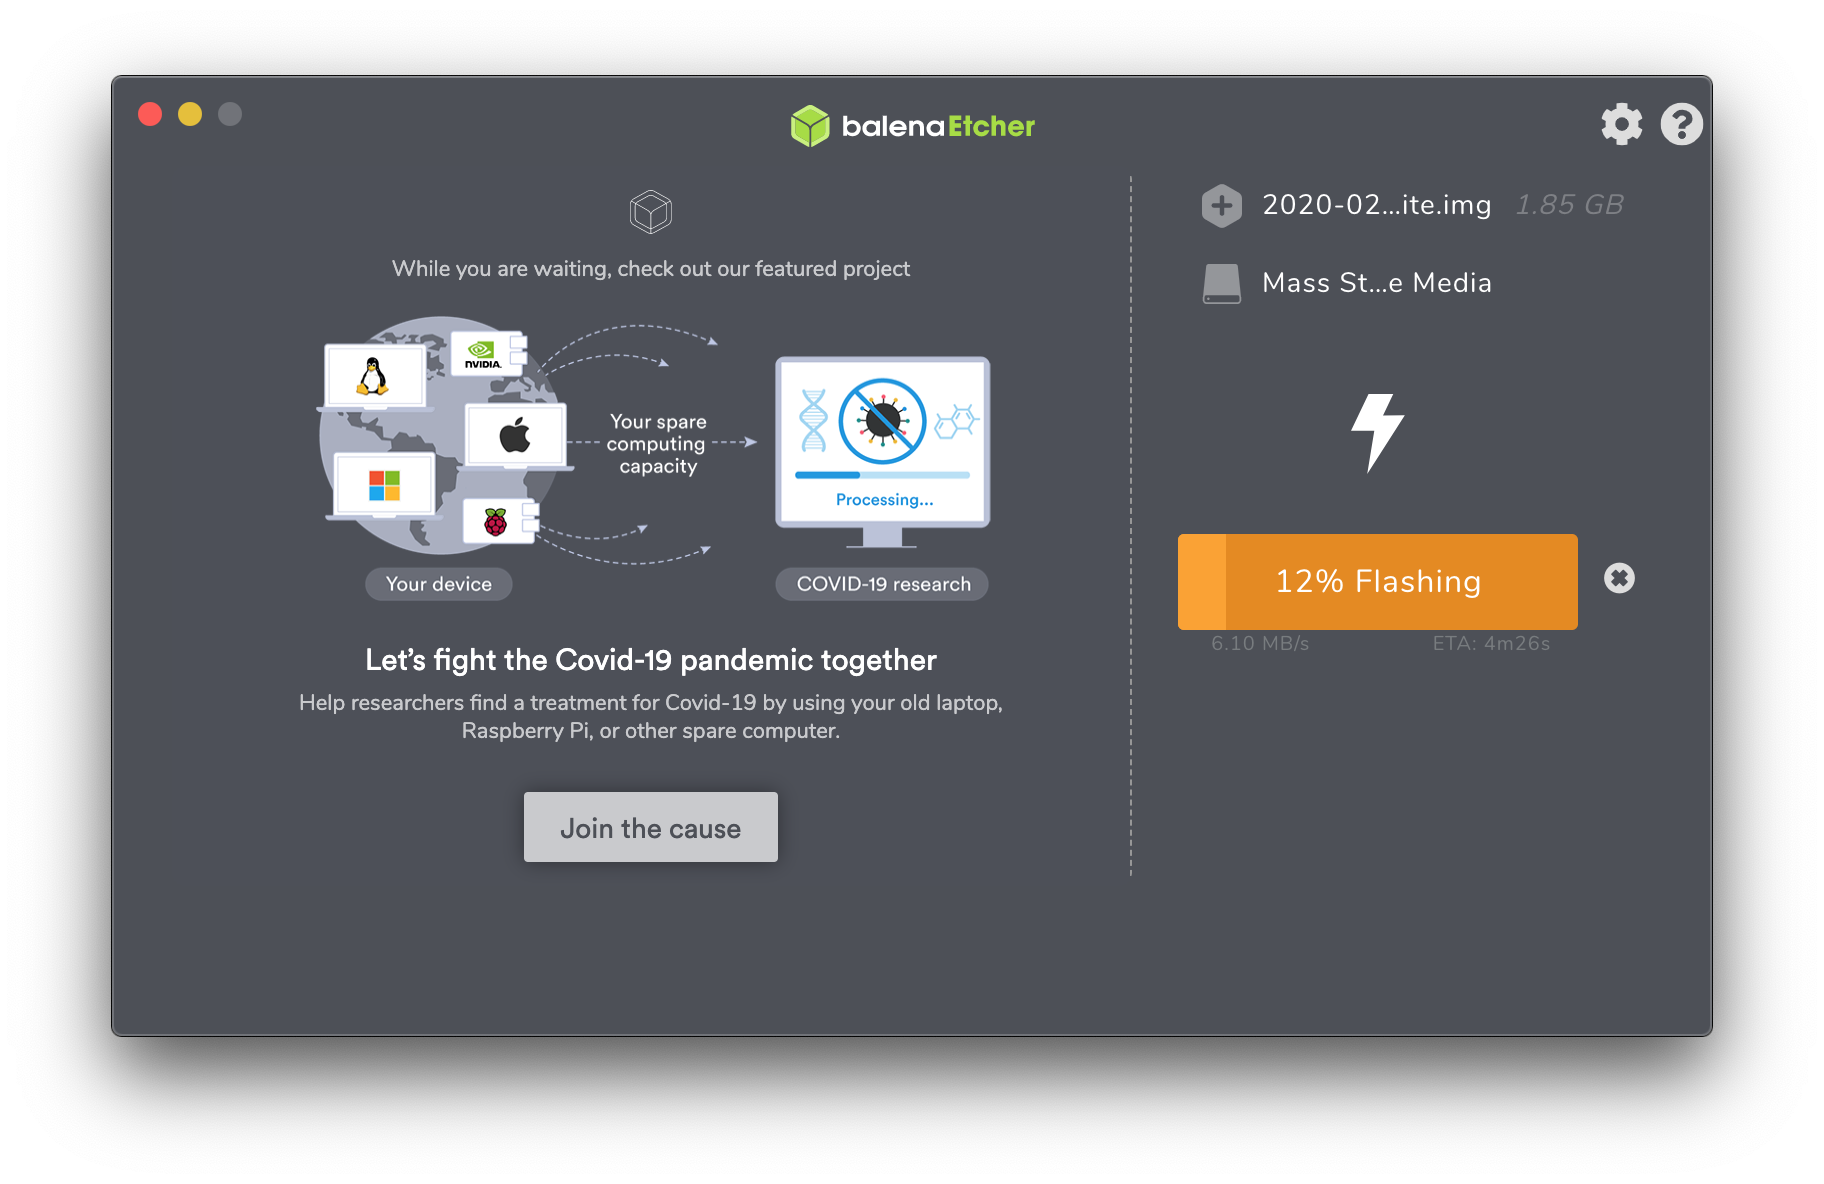Click the plus hexagon image icon
This screenshot has height=1184, width=1824.
1221,206
